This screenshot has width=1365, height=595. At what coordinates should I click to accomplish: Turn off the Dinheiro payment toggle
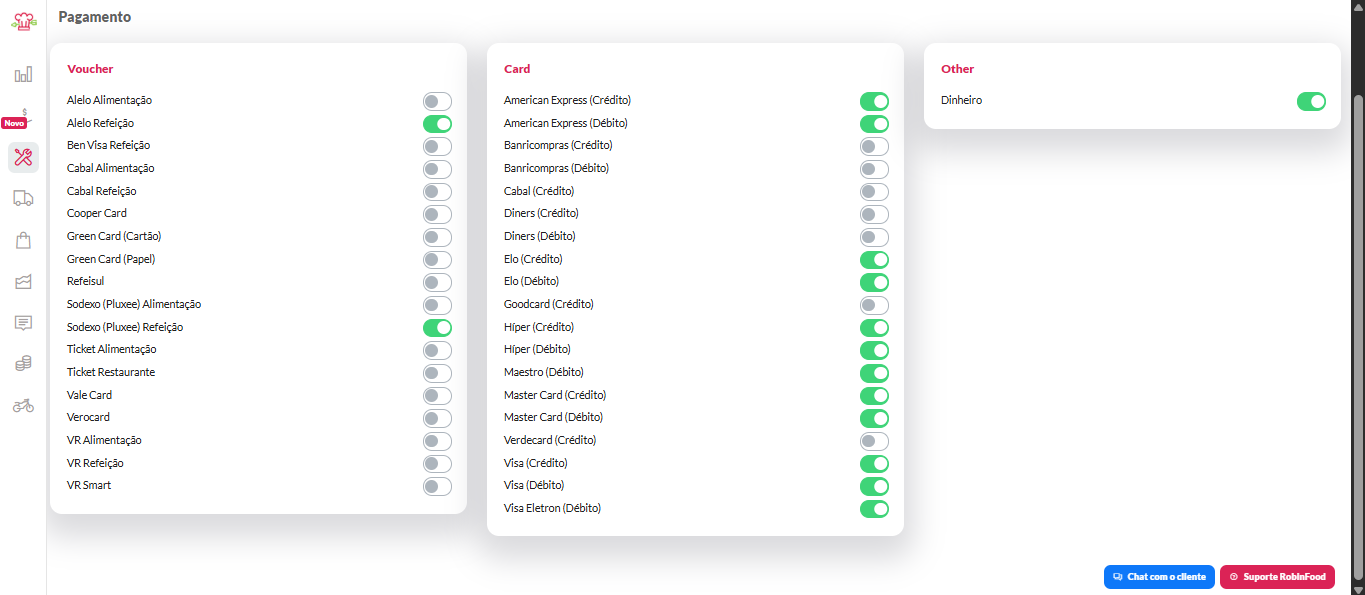[x=1311, y=101]
